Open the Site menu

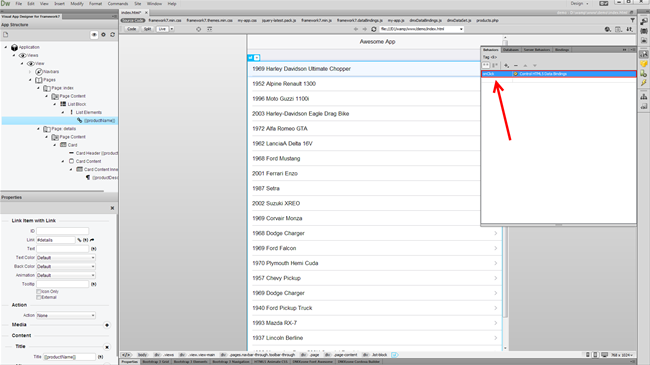[138, 3]
